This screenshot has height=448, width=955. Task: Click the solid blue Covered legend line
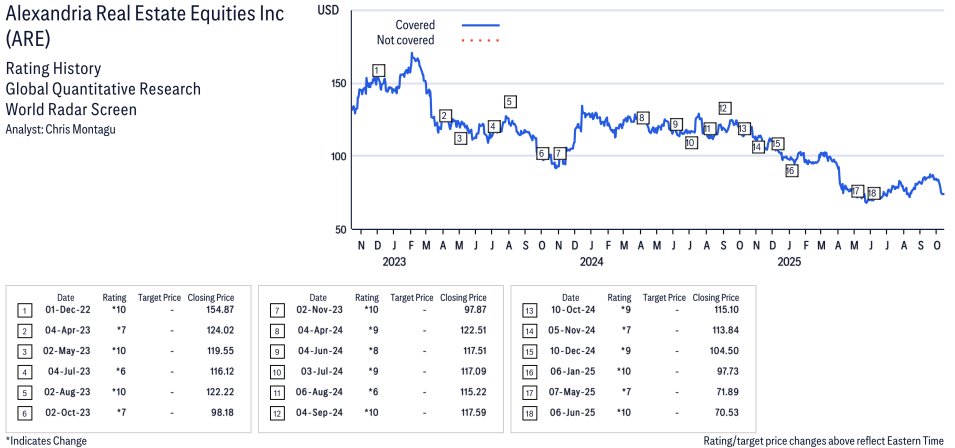pyautogui.click(x=480, y=24)
